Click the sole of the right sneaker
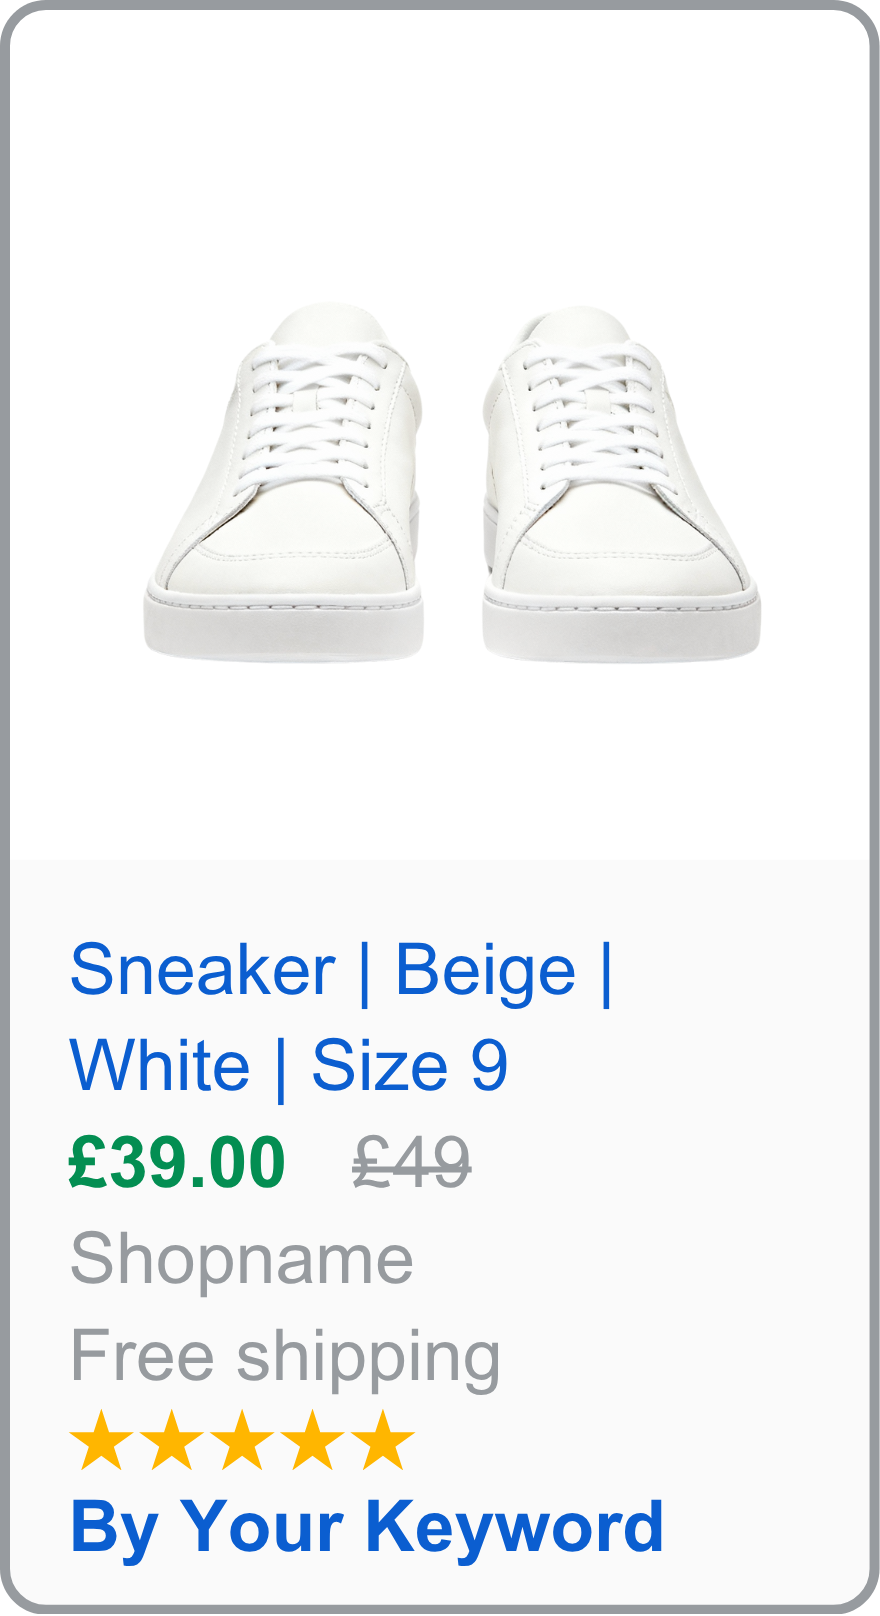 click(x=620, y=630)
